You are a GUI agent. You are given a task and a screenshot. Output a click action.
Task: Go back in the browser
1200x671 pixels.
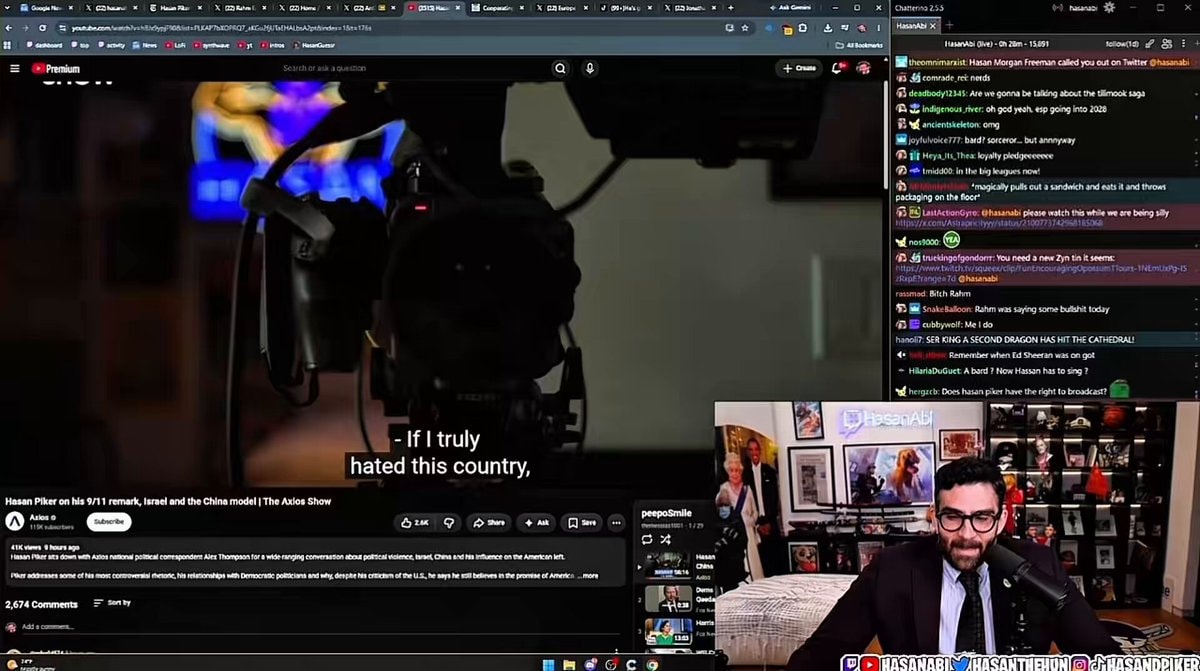9,28
